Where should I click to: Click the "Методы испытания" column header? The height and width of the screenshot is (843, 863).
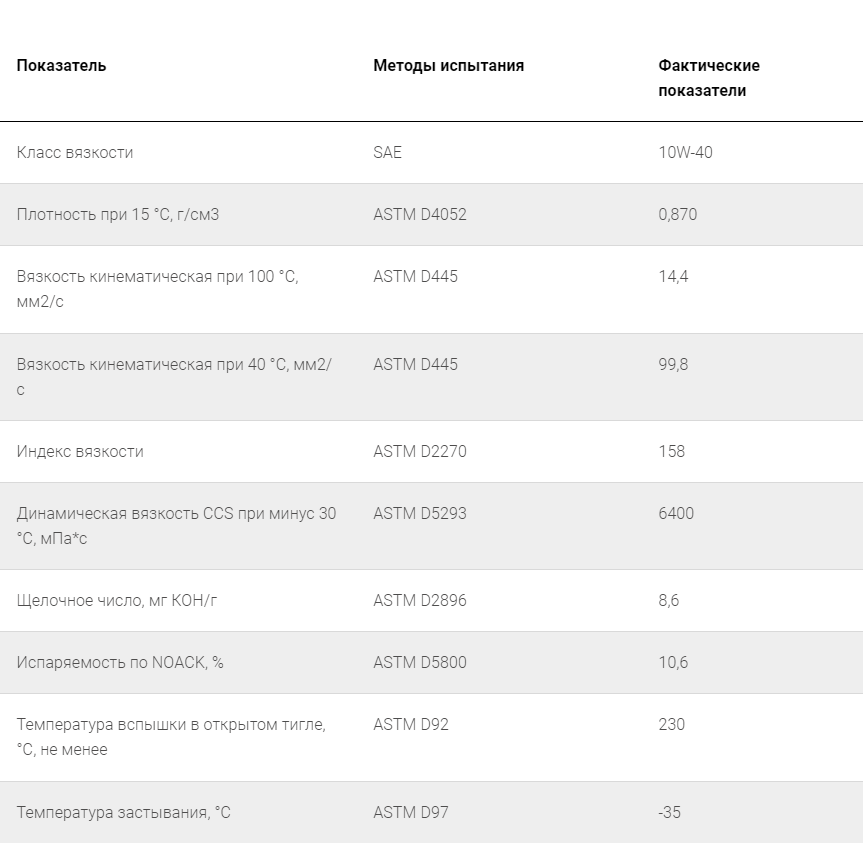coord(448,66)
